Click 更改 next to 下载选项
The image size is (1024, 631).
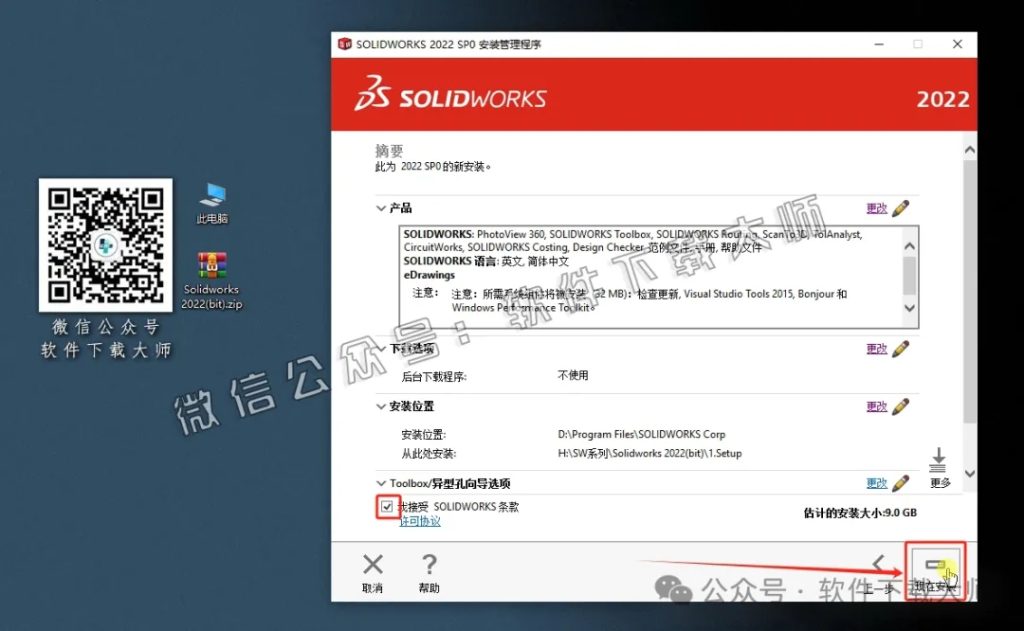tap(878, 348)
